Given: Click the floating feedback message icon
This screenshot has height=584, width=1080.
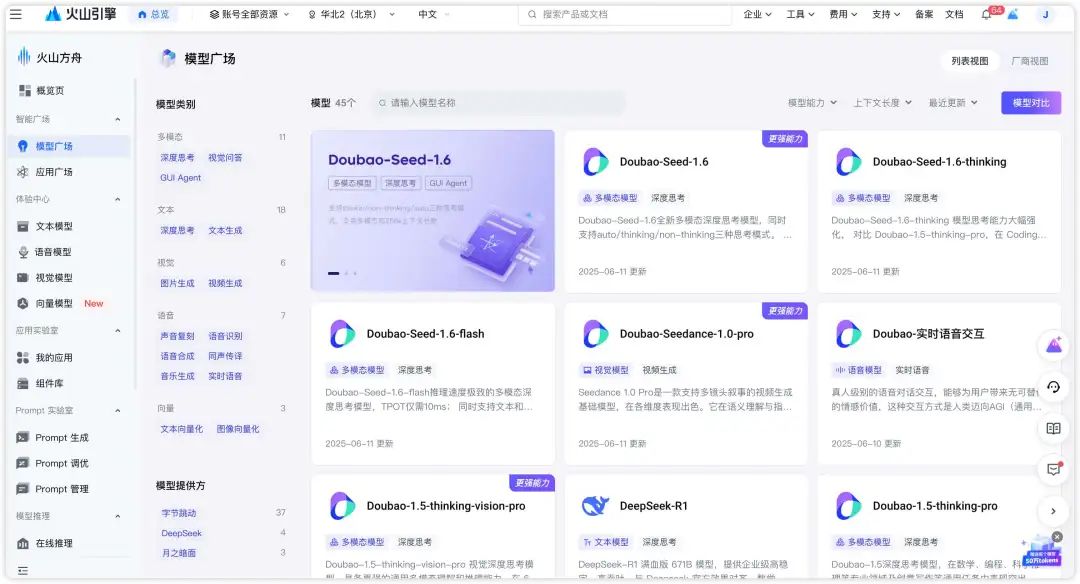Looking at the screenshot, I should click(1054, 469).
